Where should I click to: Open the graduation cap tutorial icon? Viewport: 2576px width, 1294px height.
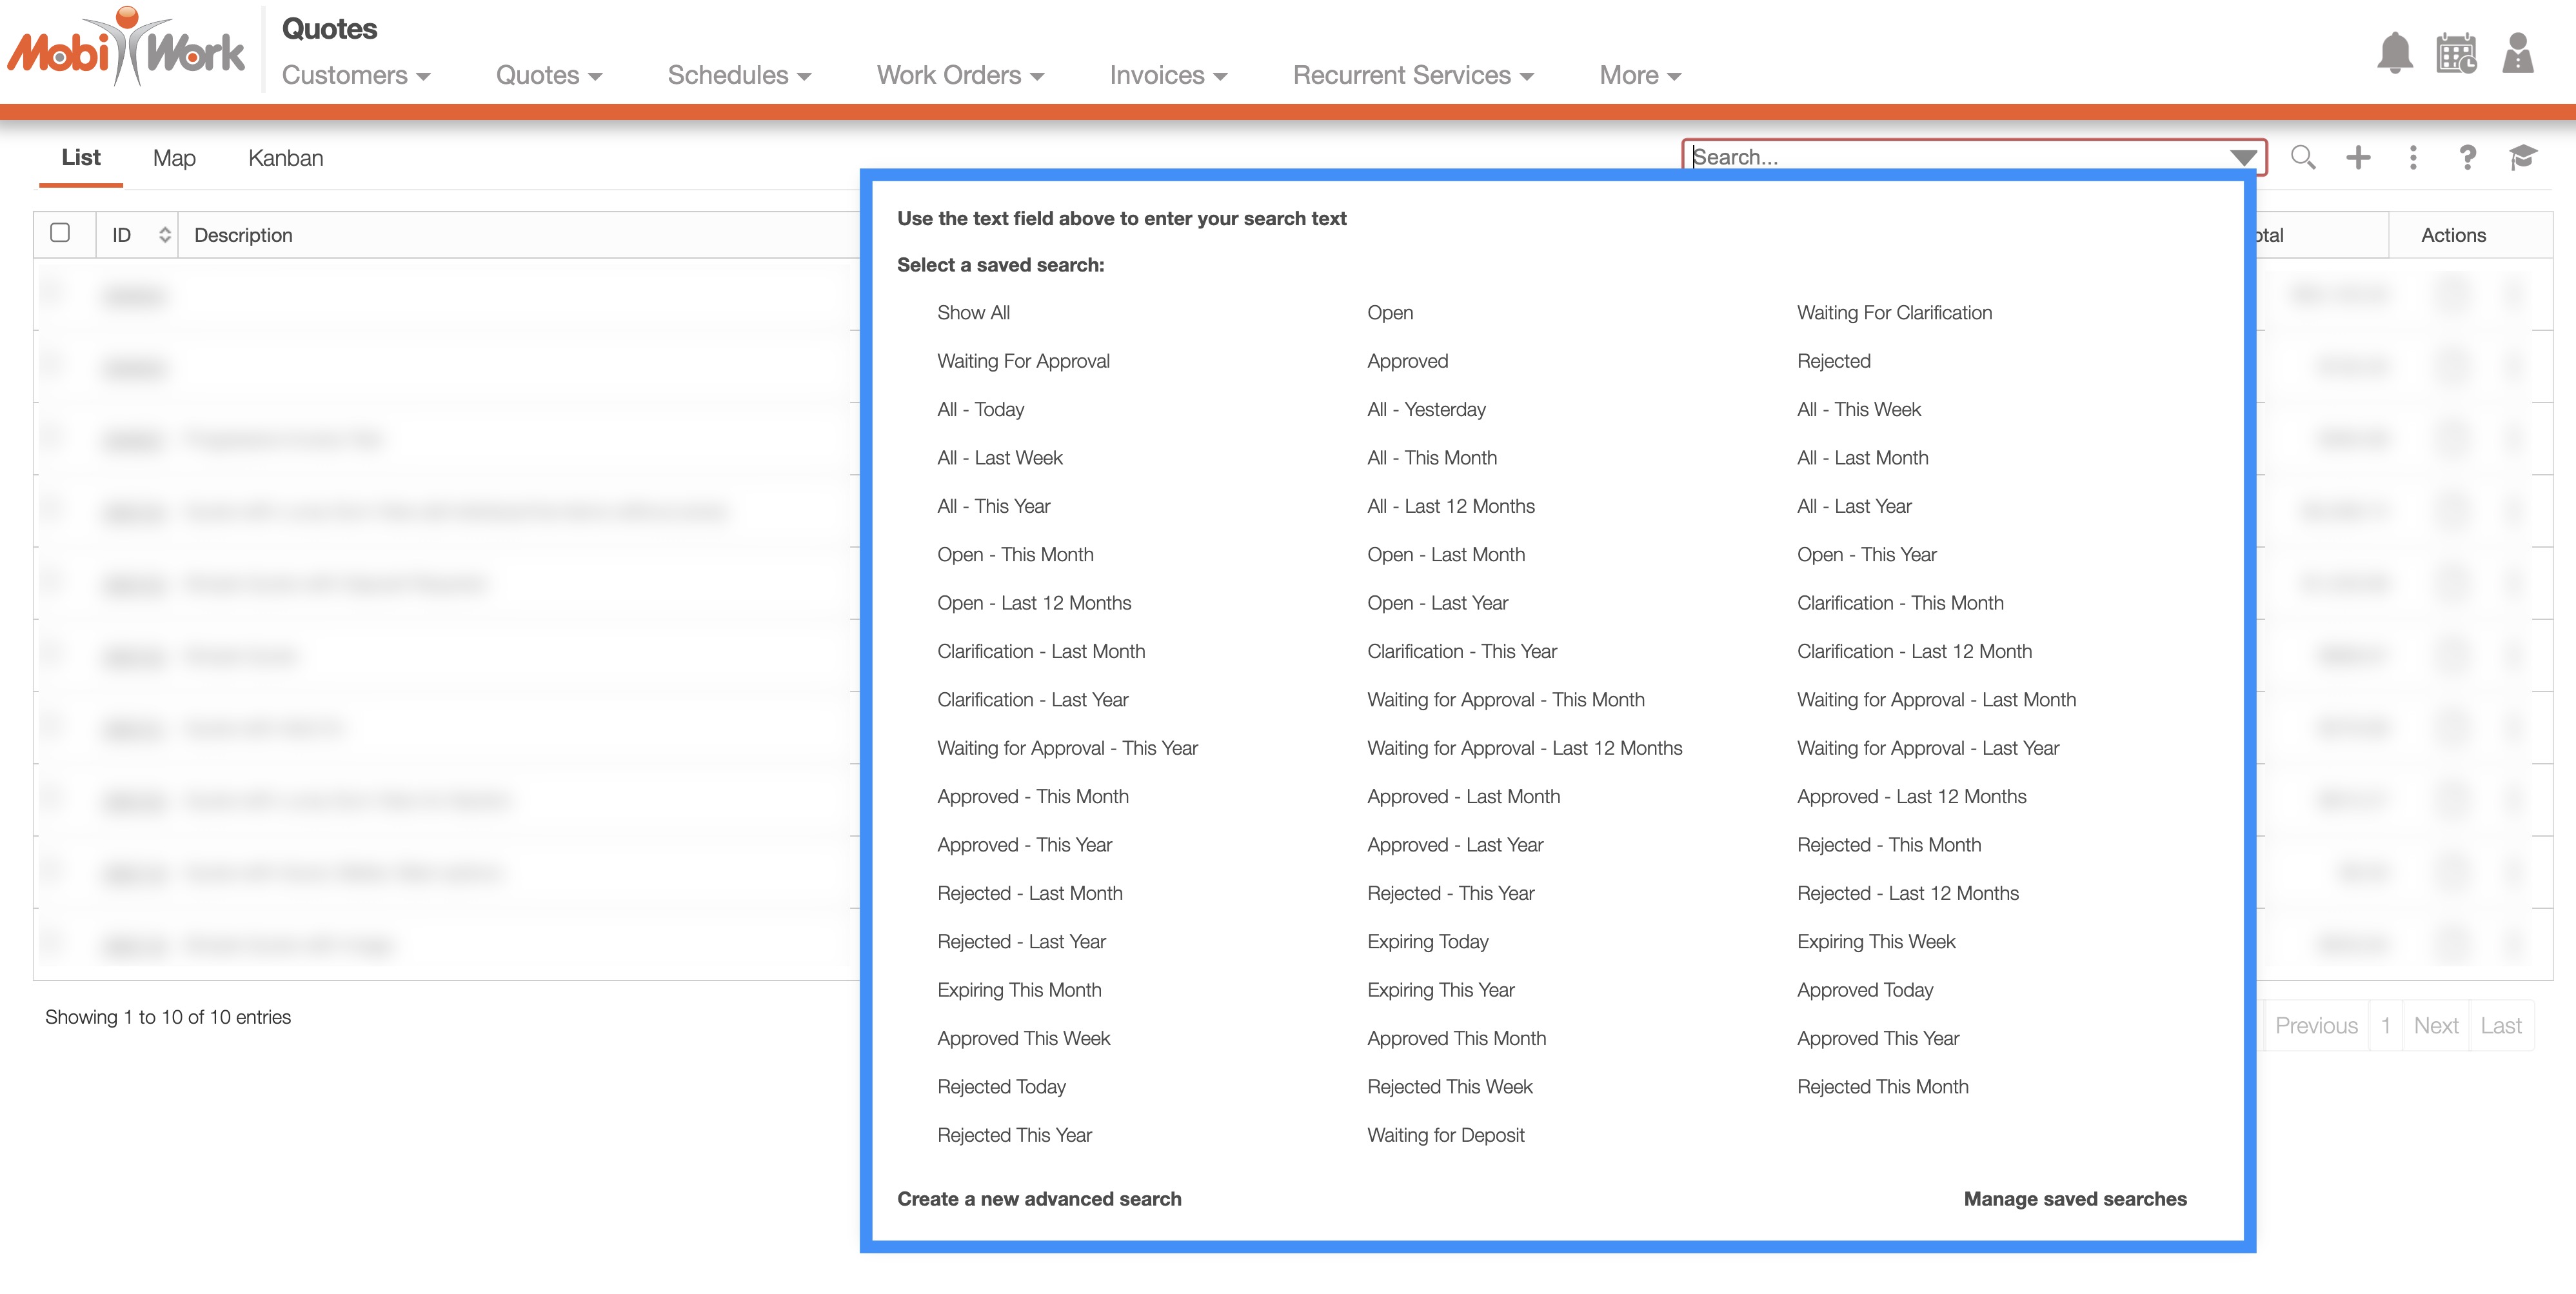tap(2522, 157)
